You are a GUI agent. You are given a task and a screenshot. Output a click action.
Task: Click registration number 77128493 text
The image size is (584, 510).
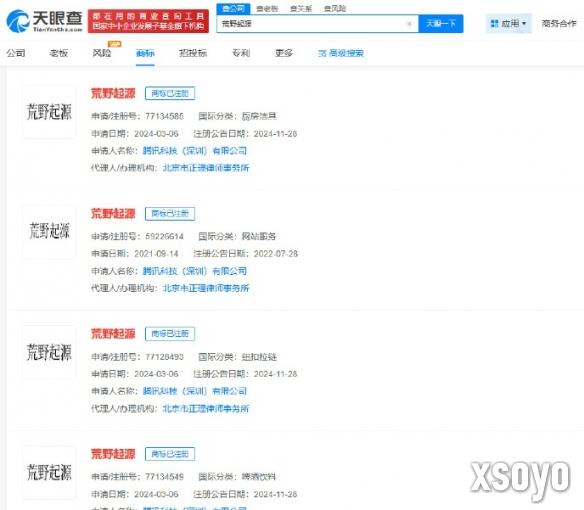[164, 357]
